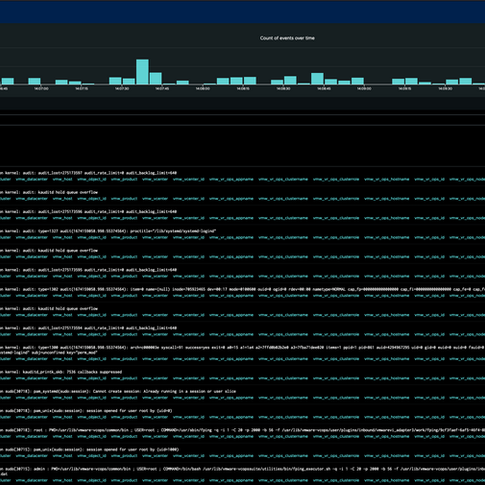Image resolution: width=485 pixels, height=485 pixels.
Task: Select 'session opened for user root by (uid=1000)' event
Action: (x=89, y=450)
